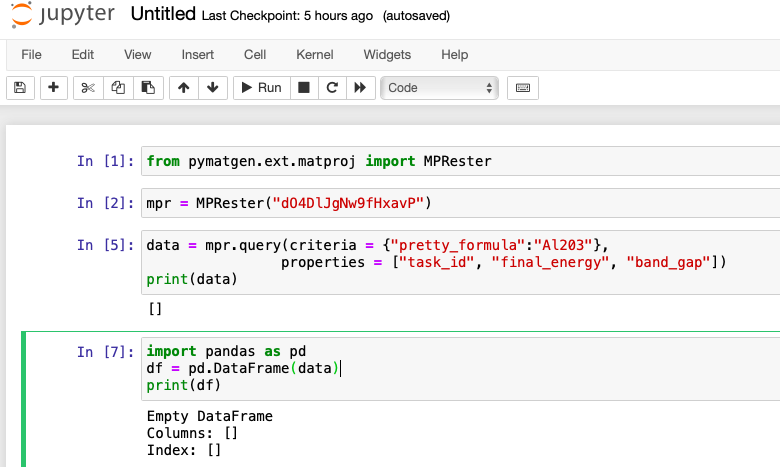Select the In [5] prompt

point(105,245)
